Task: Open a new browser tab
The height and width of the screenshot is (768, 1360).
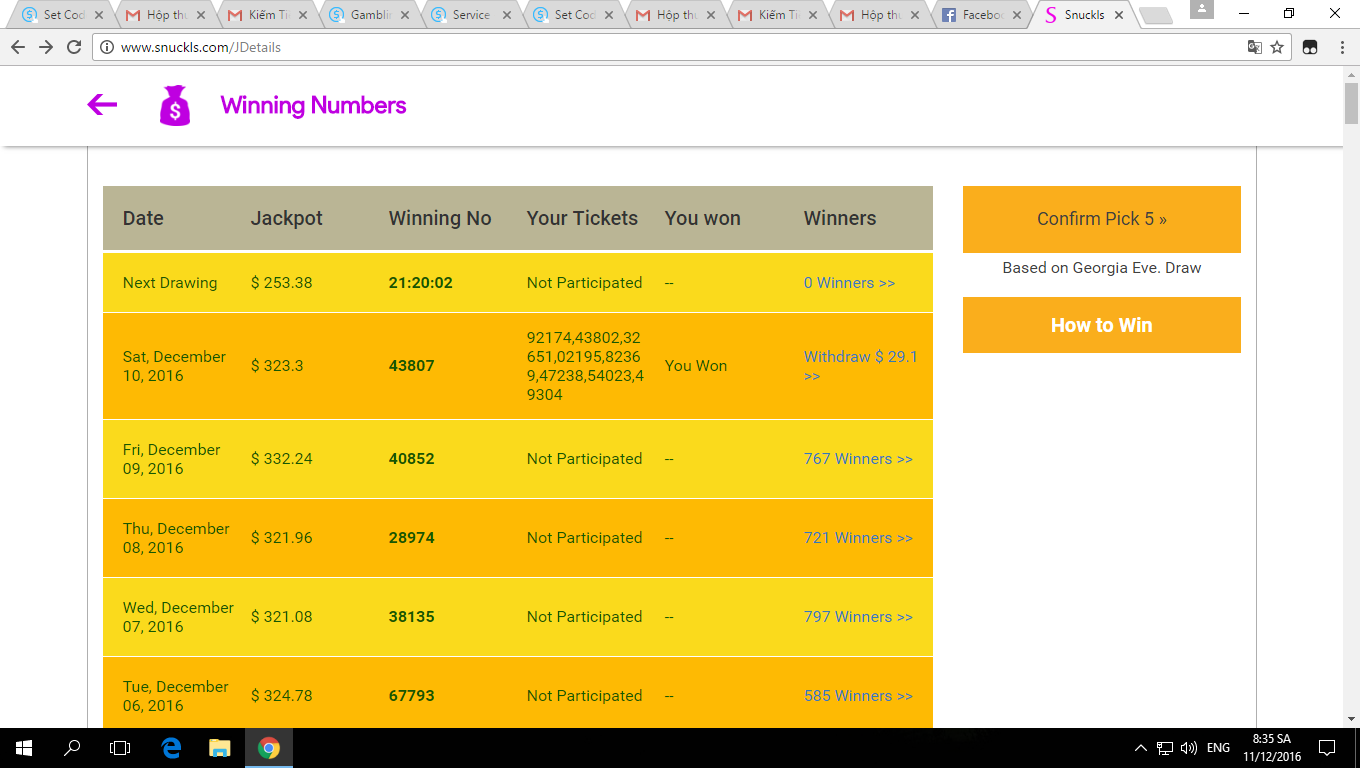Action: 1155,16
